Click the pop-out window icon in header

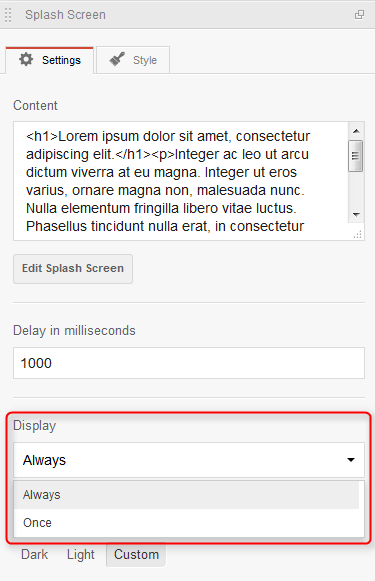click(359, 15)
